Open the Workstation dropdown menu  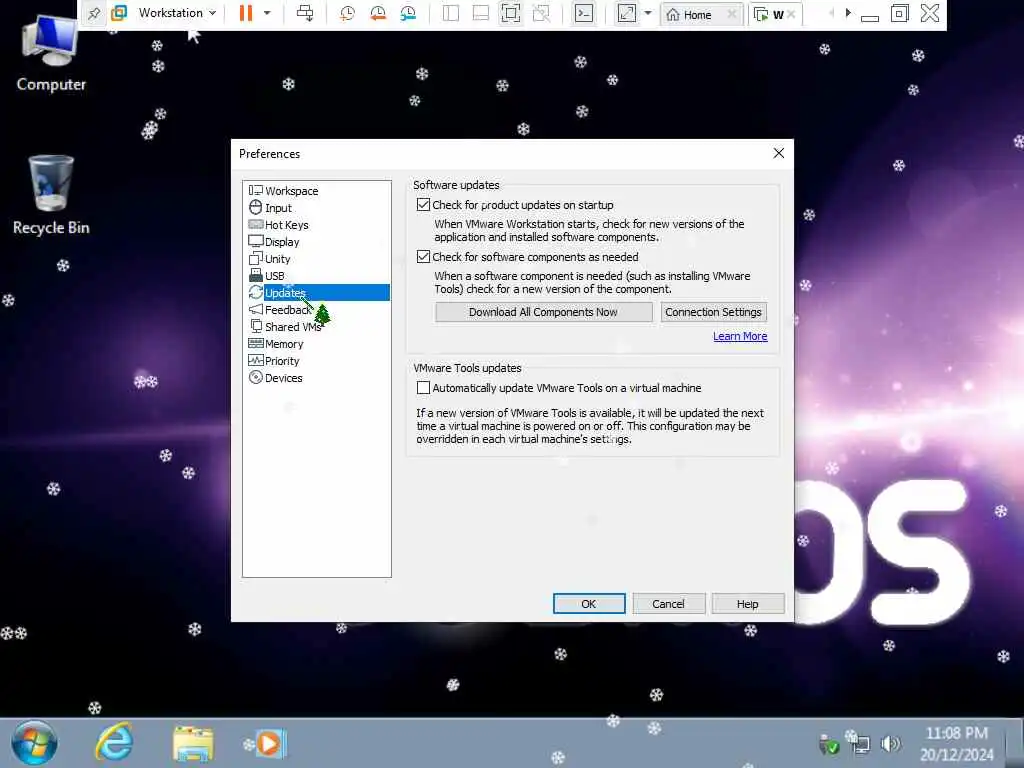coord(177,13)
